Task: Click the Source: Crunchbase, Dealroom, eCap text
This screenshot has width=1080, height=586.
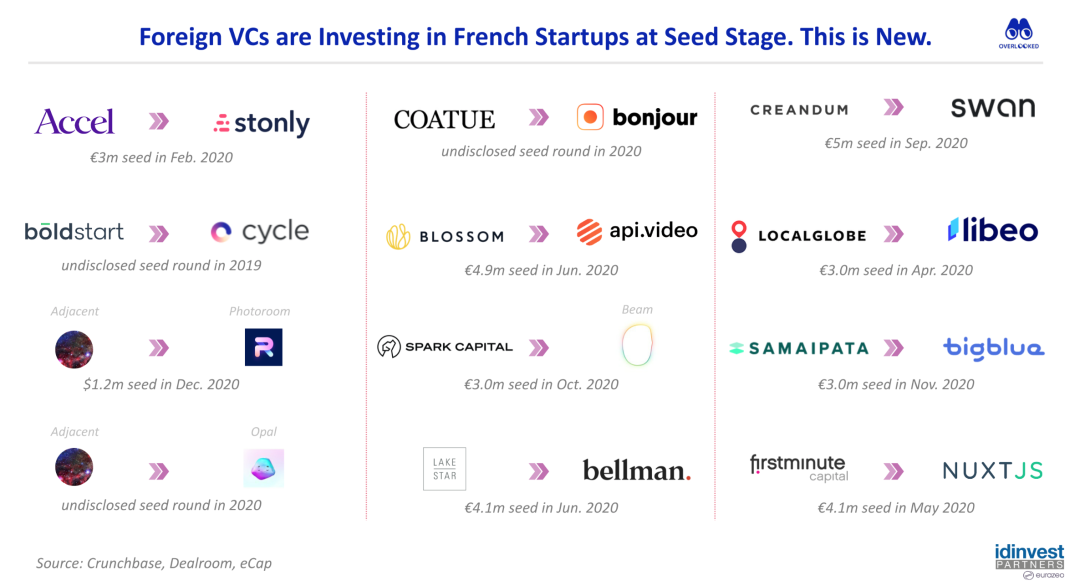Action: (x=154, y=563)
